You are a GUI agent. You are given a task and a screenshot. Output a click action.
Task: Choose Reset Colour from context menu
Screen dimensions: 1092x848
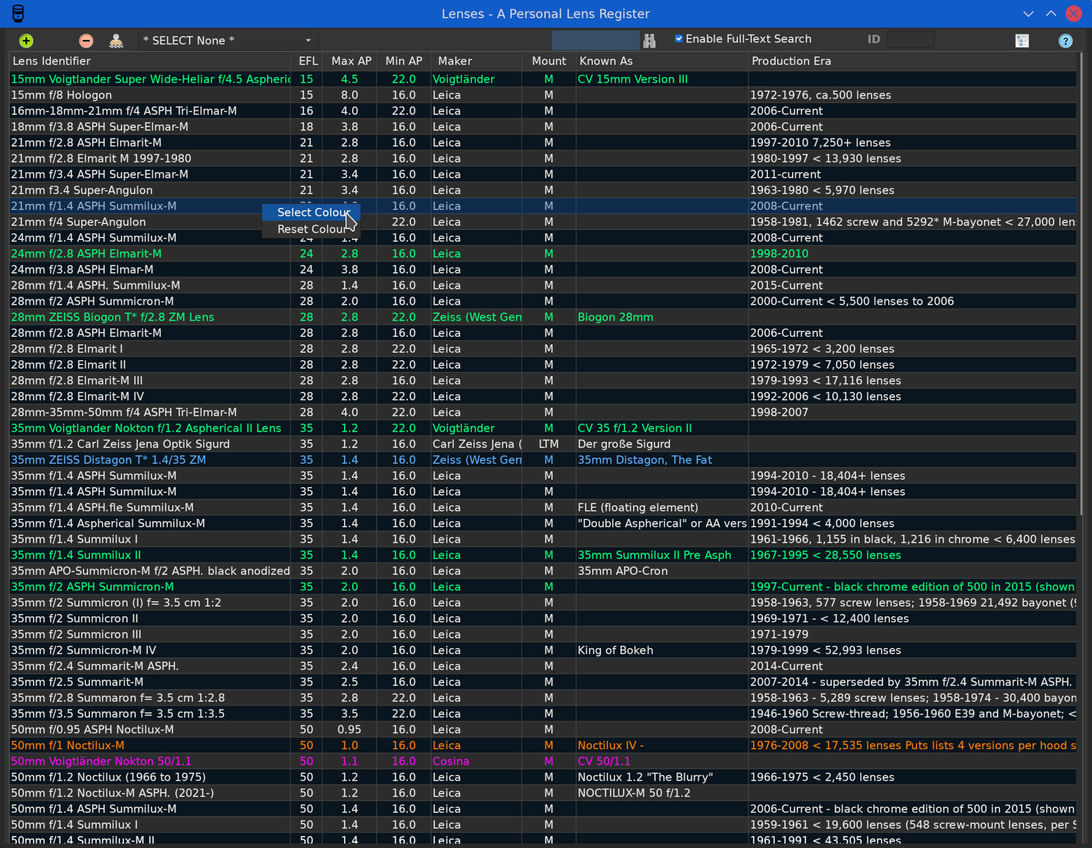pyautogui.click(x=312, y=229)
